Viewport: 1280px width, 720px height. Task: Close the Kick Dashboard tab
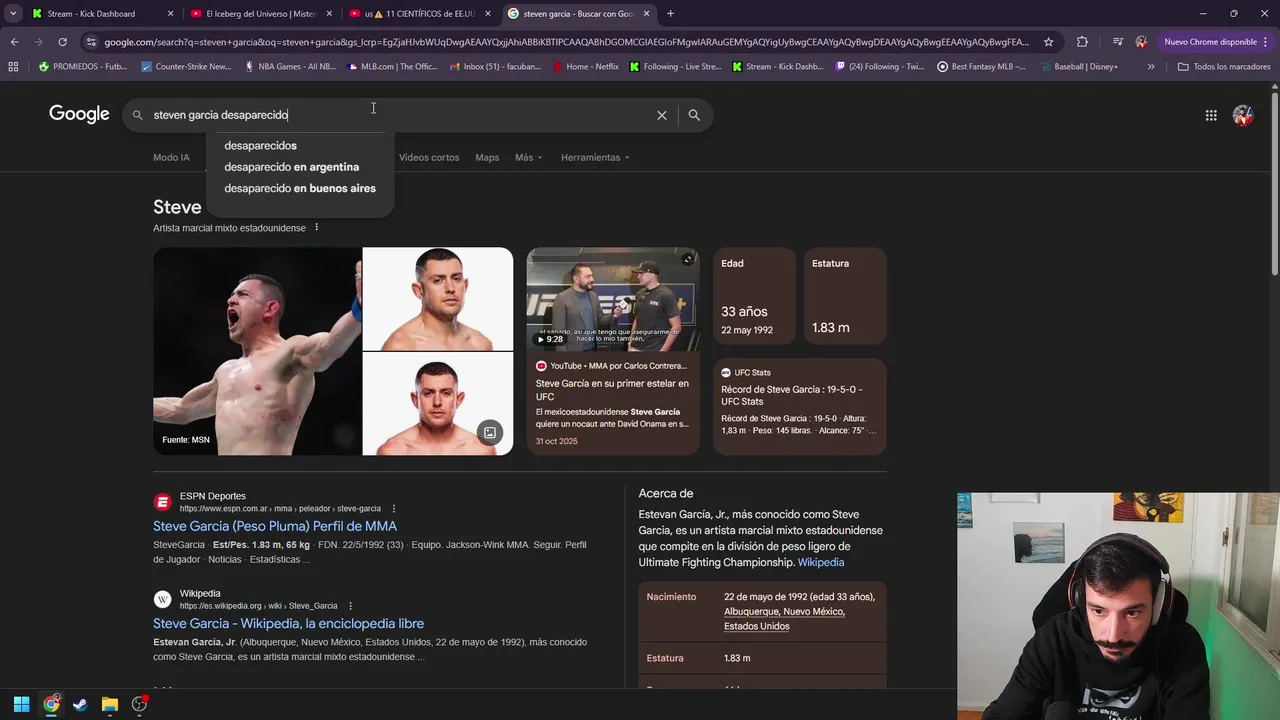[170, 14]
